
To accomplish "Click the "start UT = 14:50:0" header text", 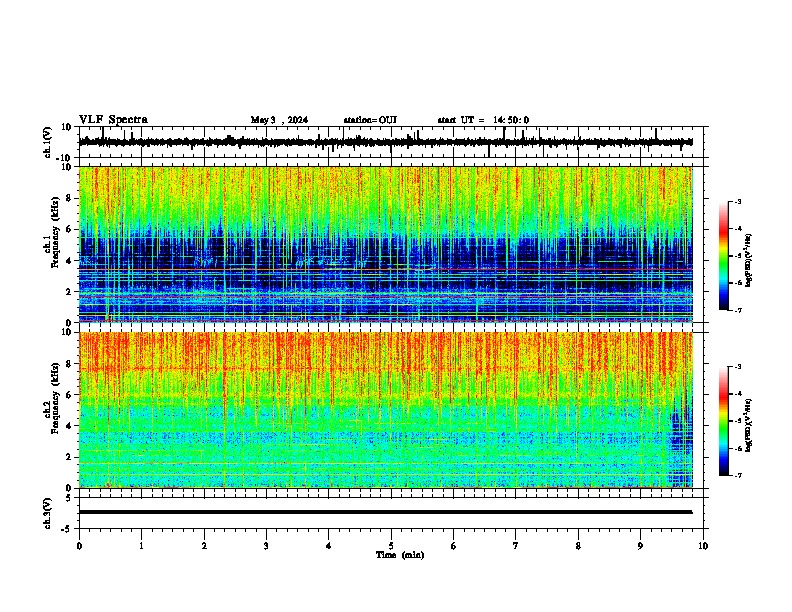I will coord(483,120).
